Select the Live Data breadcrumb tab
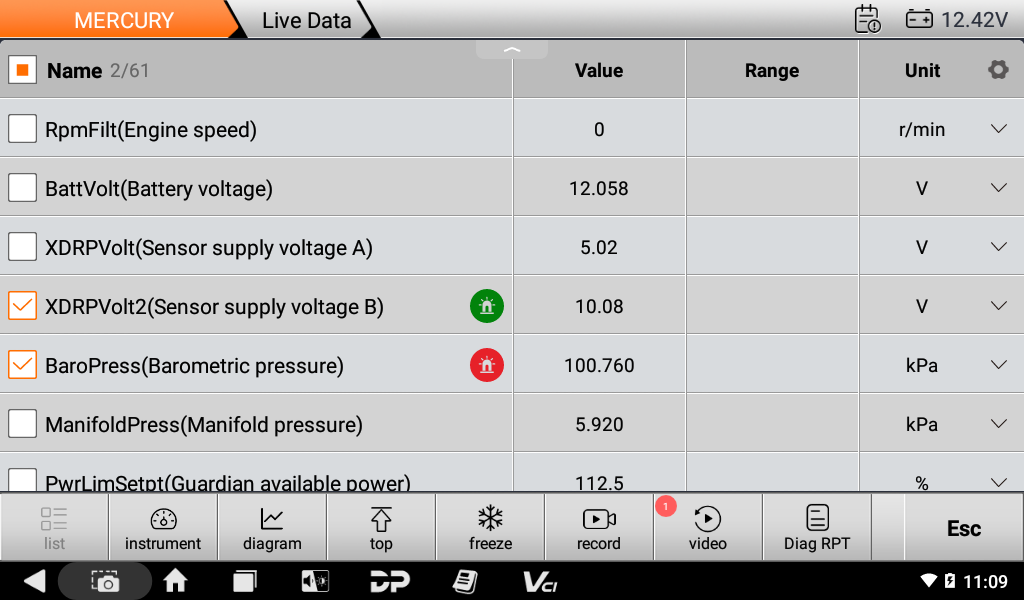The width and height of the screenshot is (1024, 600). click(x=306, y=20)
